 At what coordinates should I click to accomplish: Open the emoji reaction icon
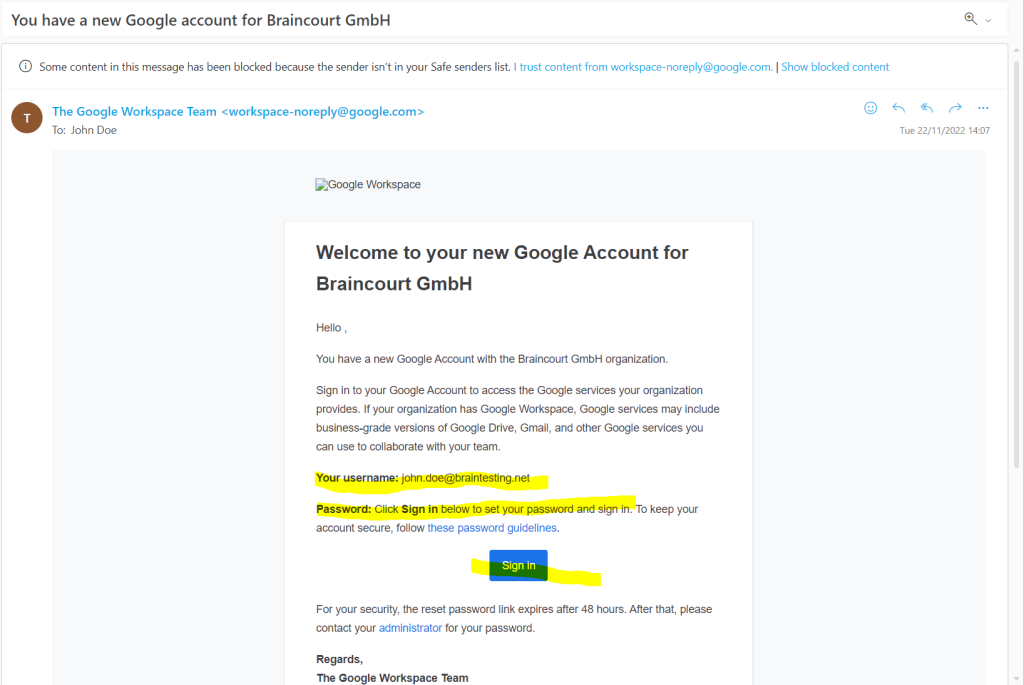[871, 108]
